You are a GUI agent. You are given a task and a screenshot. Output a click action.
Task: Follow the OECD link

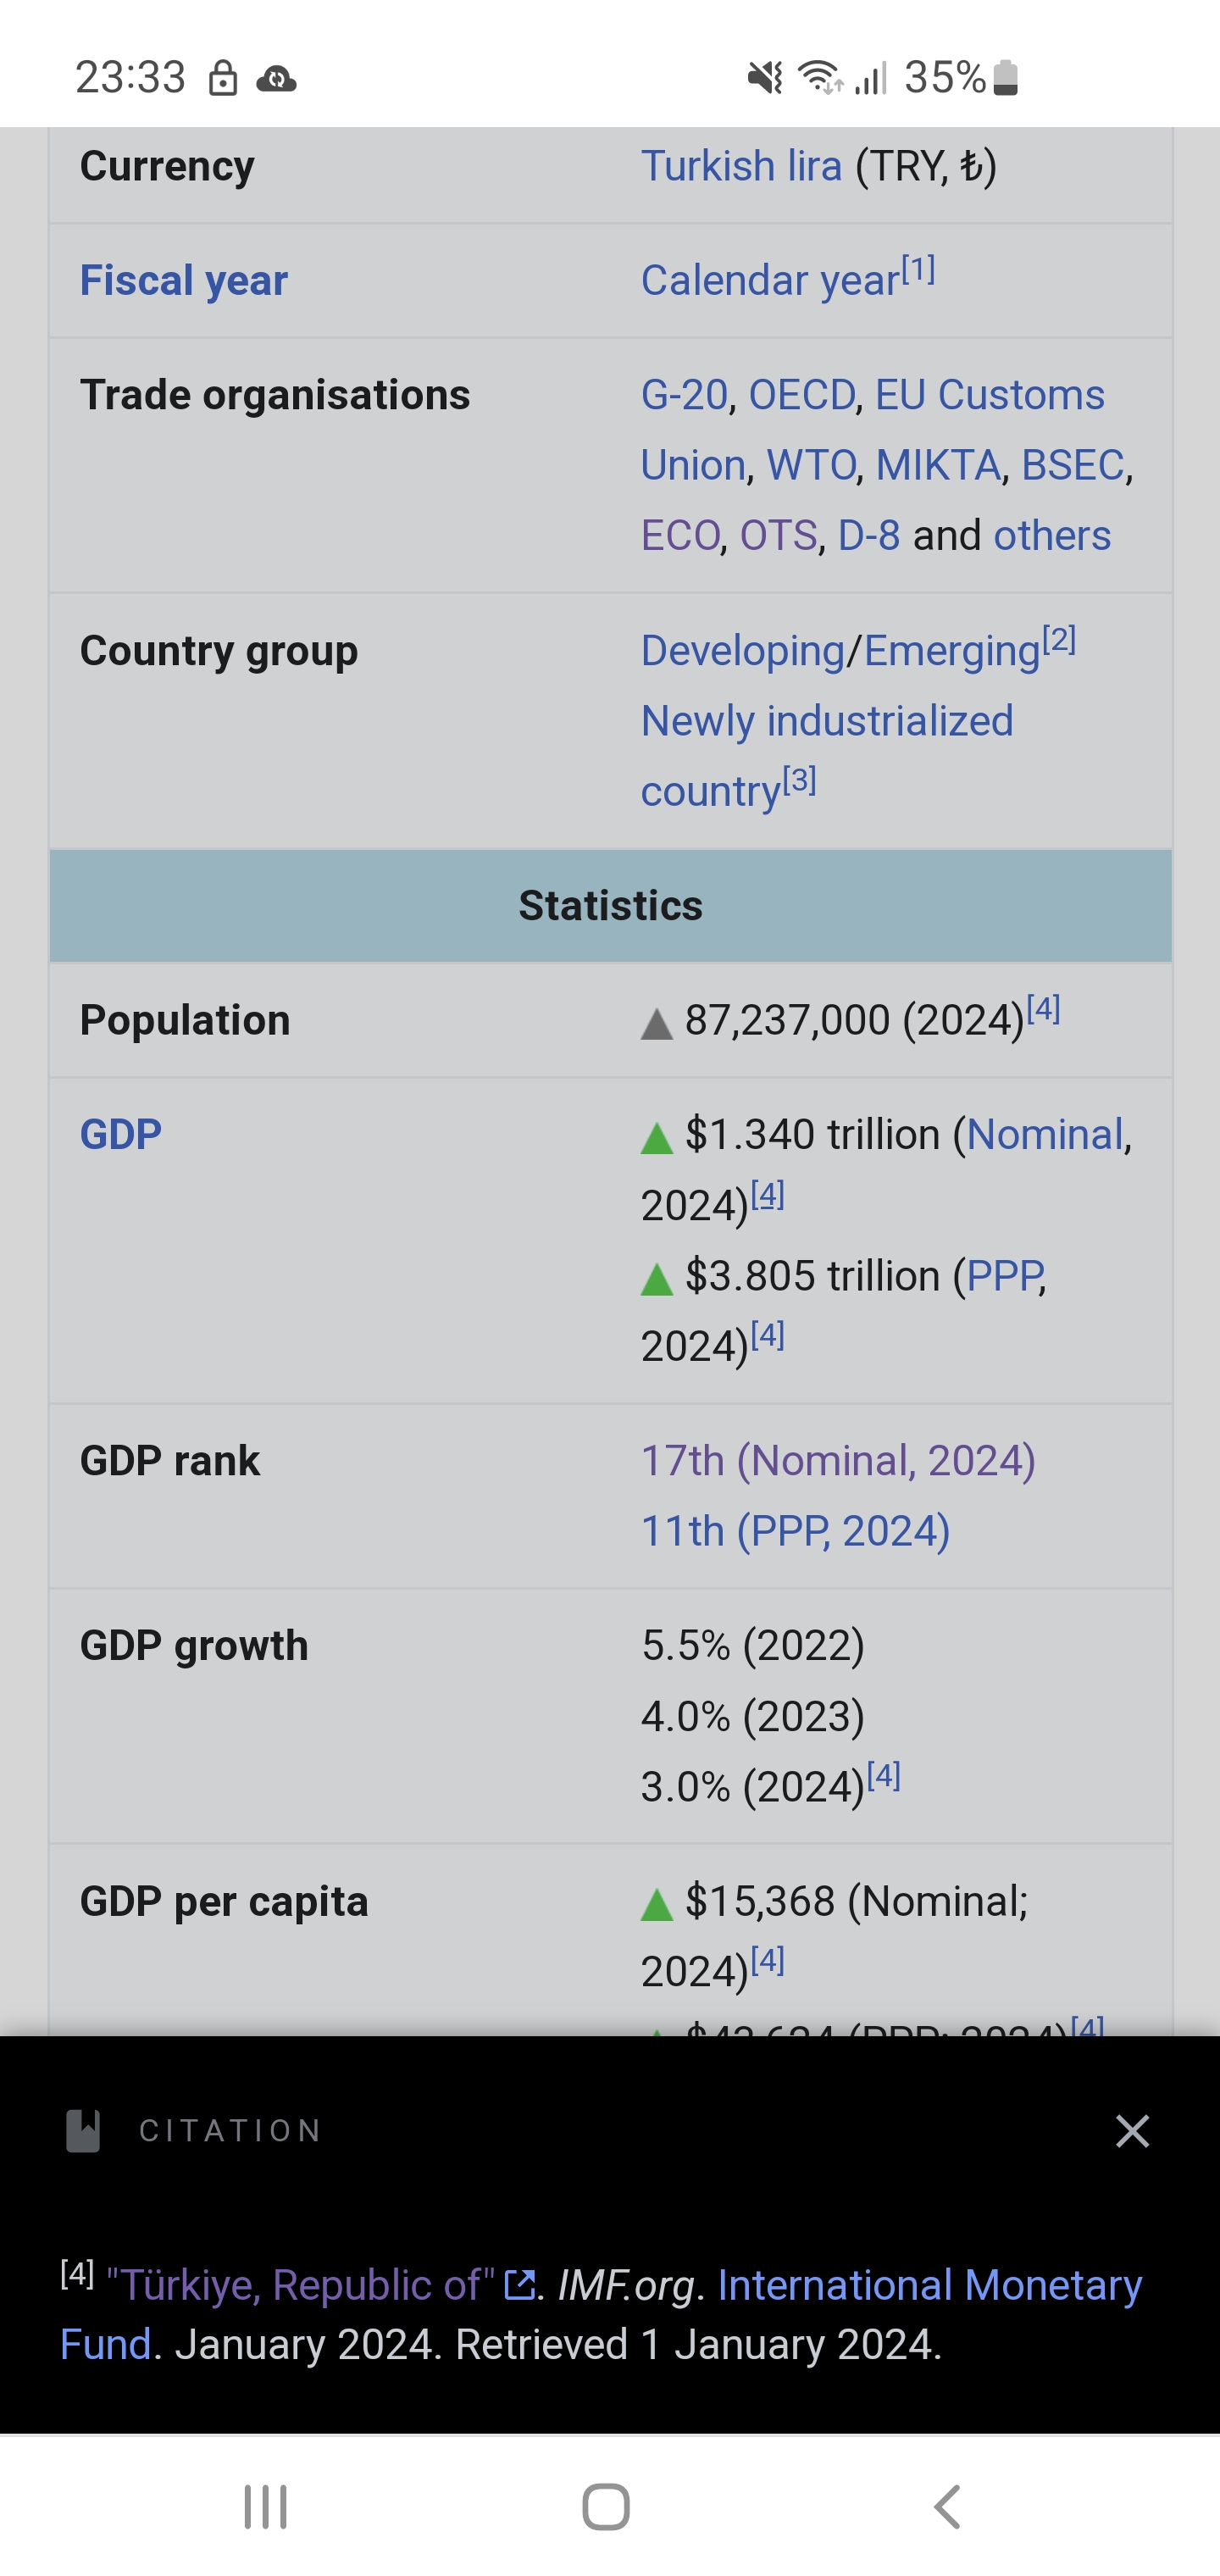[802, 395]
